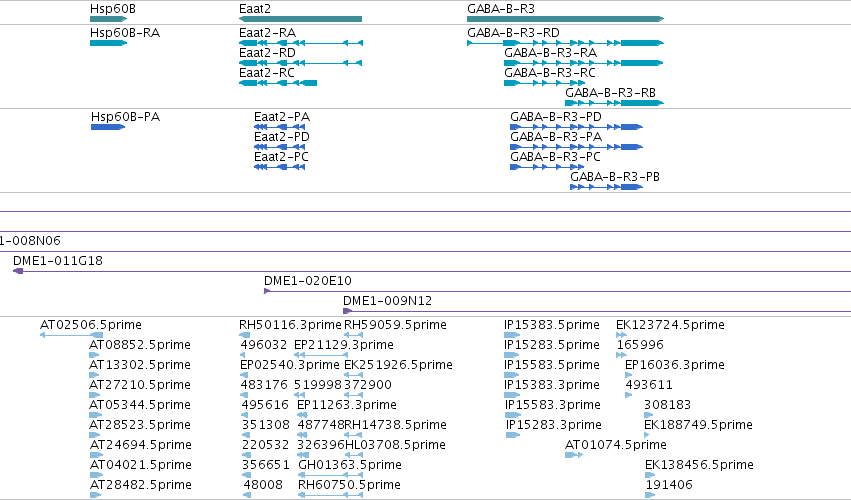This screenshot has width=851, height=500.
Task: Select the AT08852.5prime EST label
Action: pyautogui.click(x=140, y=345)
